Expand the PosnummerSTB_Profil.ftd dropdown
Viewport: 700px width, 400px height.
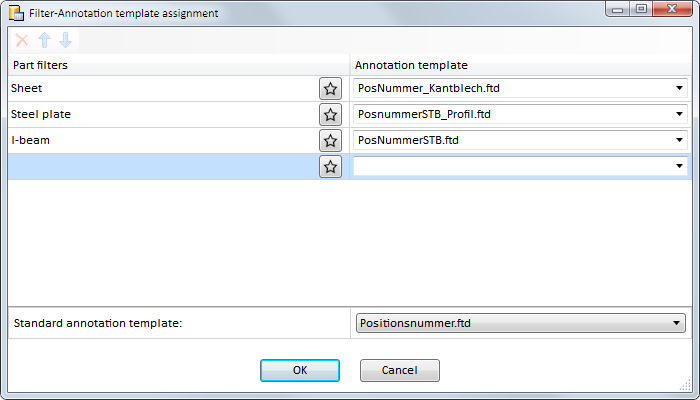(679, 114)
